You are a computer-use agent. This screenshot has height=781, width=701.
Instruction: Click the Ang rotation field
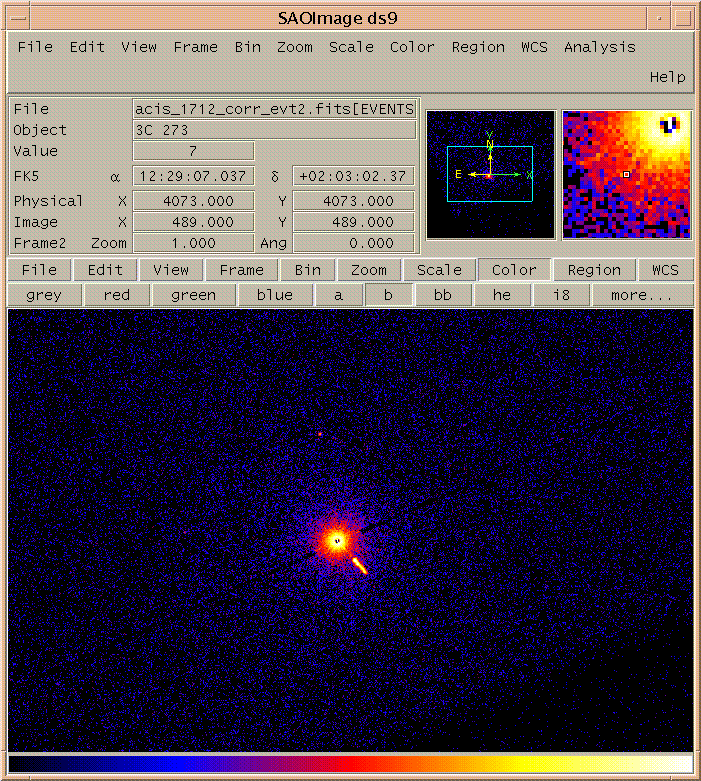[353, 243]
